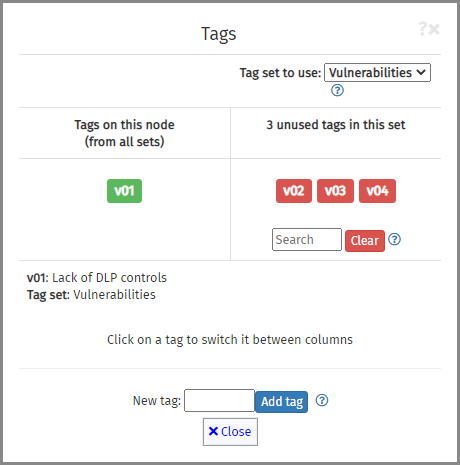Expand the chevron arrow on the Vulnerabilities selector
This screenshot has height=465, width=460.
pyautogui.click(x=421, y=72)
